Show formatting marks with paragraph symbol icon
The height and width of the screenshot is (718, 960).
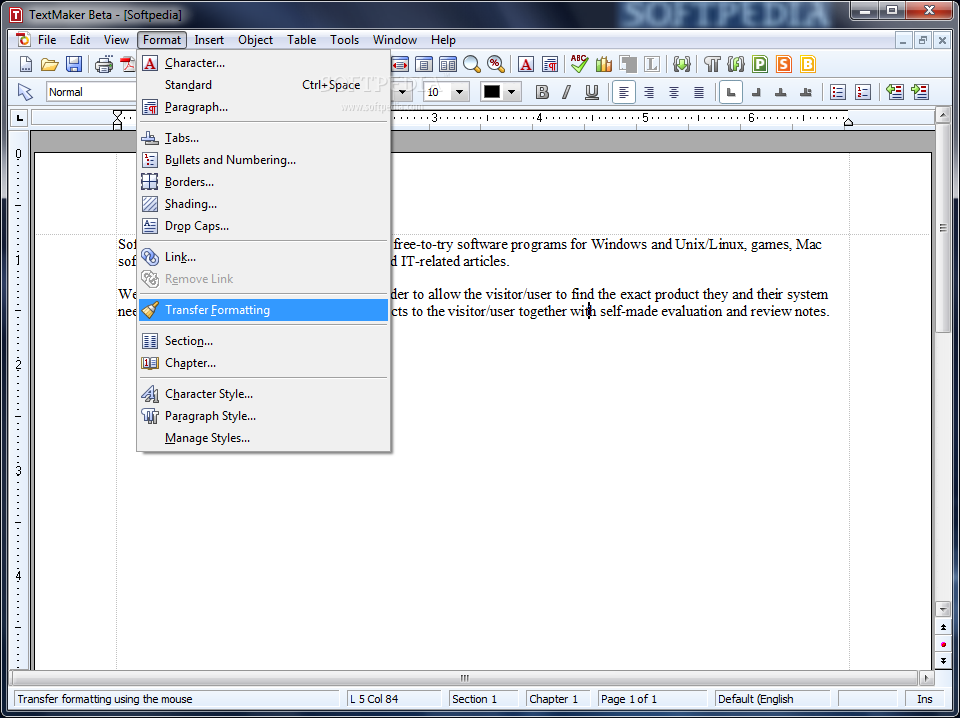712,65
